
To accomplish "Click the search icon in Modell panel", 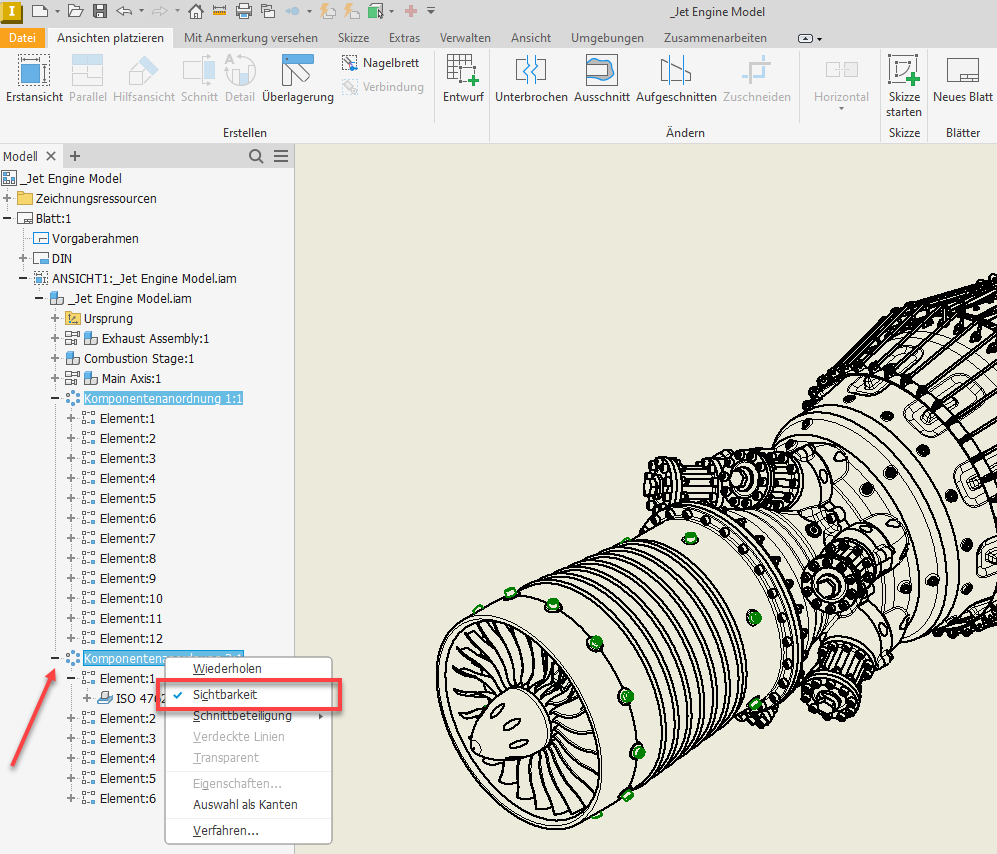I will pos(256,156).
